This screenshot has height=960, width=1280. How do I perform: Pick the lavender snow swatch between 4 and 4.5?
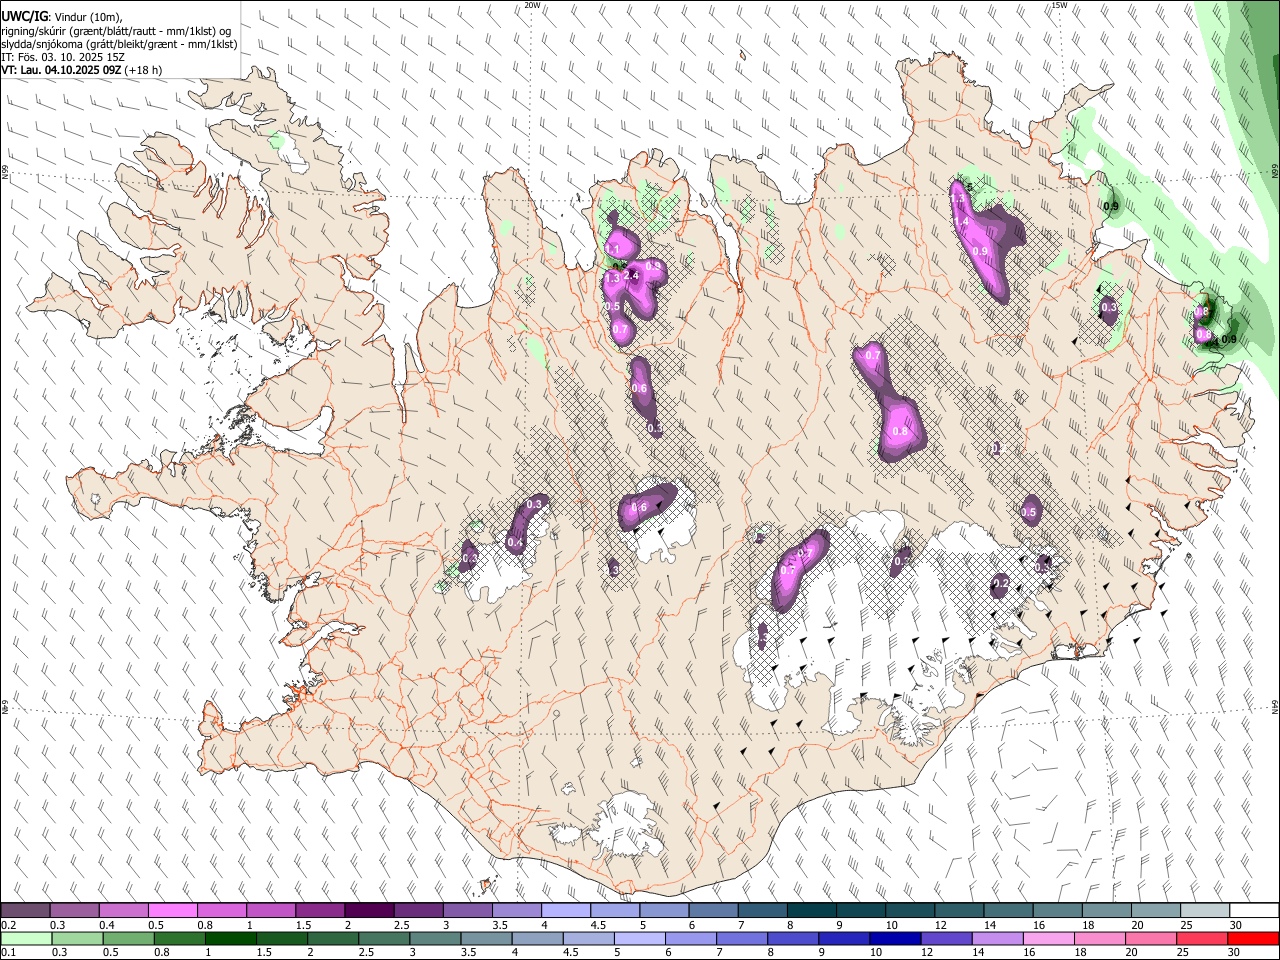pos(566,911)
